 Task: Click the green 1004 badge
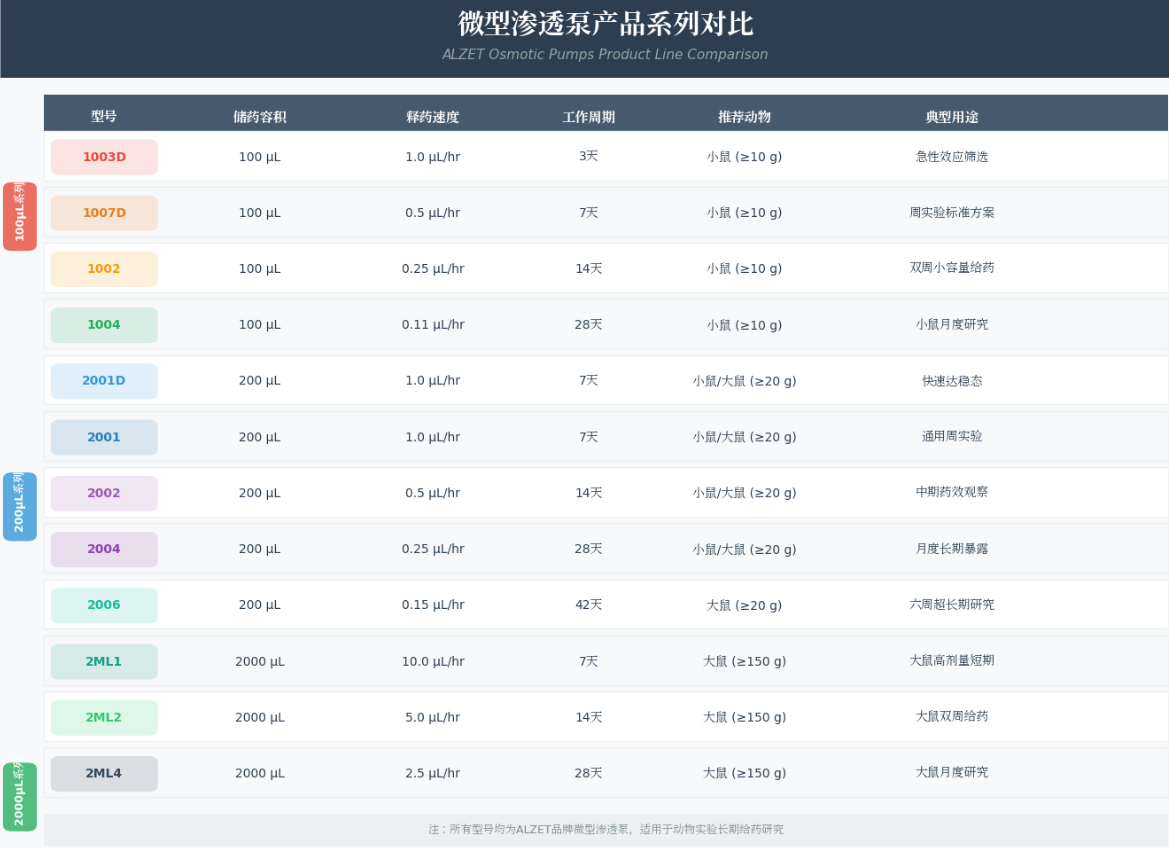[x=103, y=324]
